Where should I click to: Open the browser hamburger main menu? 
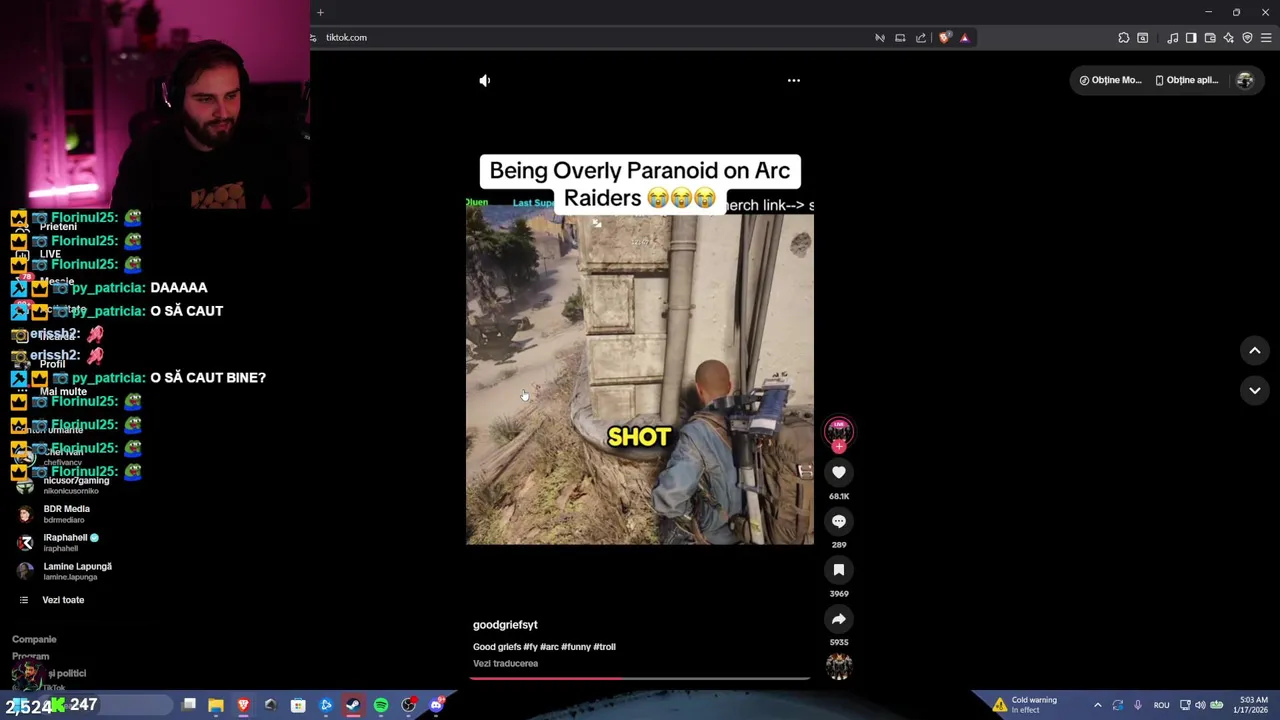click(x=1266, y=38)
